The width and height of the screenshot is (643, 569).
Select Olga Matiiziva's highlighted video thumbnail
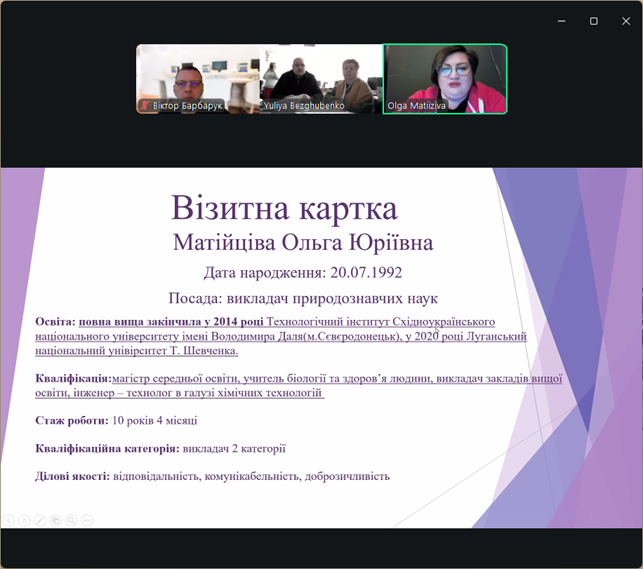(445, 79)
